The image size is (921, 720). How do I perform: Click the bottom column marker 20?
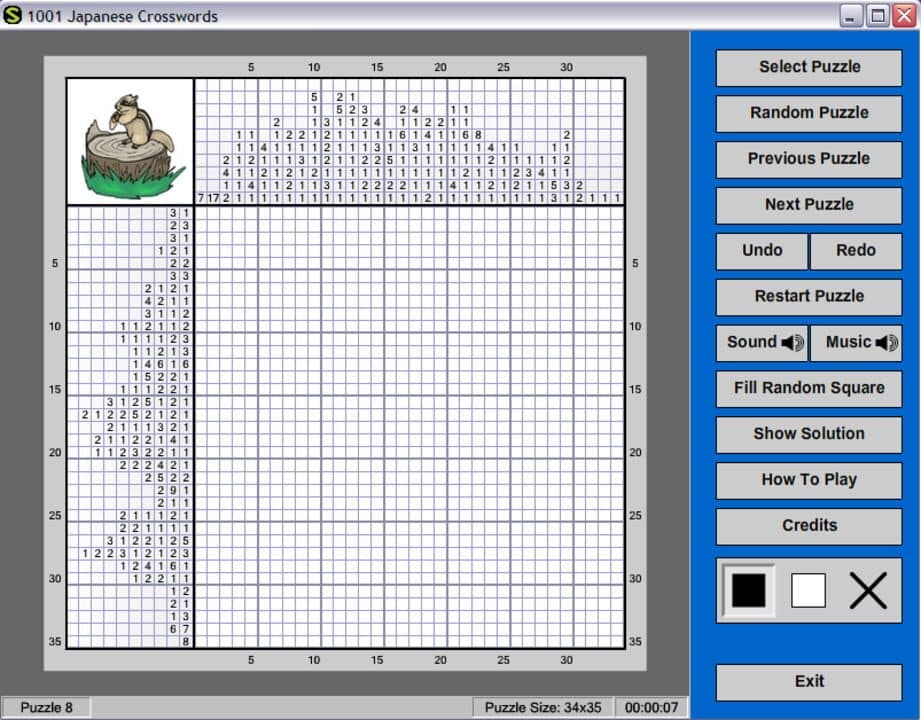click(x=441, y=660)
